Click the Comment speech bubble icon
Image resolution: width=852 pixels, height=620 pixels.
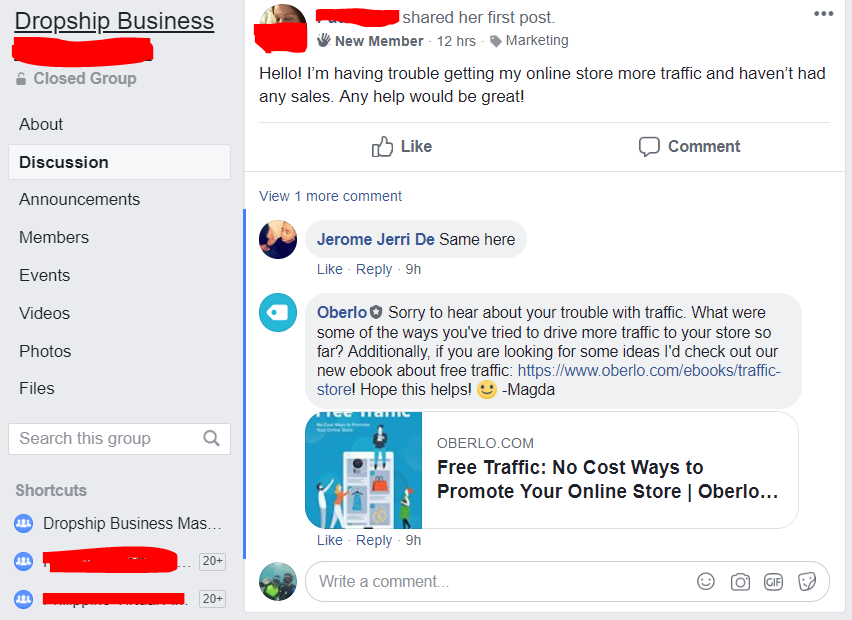click(x=649, y=147)
